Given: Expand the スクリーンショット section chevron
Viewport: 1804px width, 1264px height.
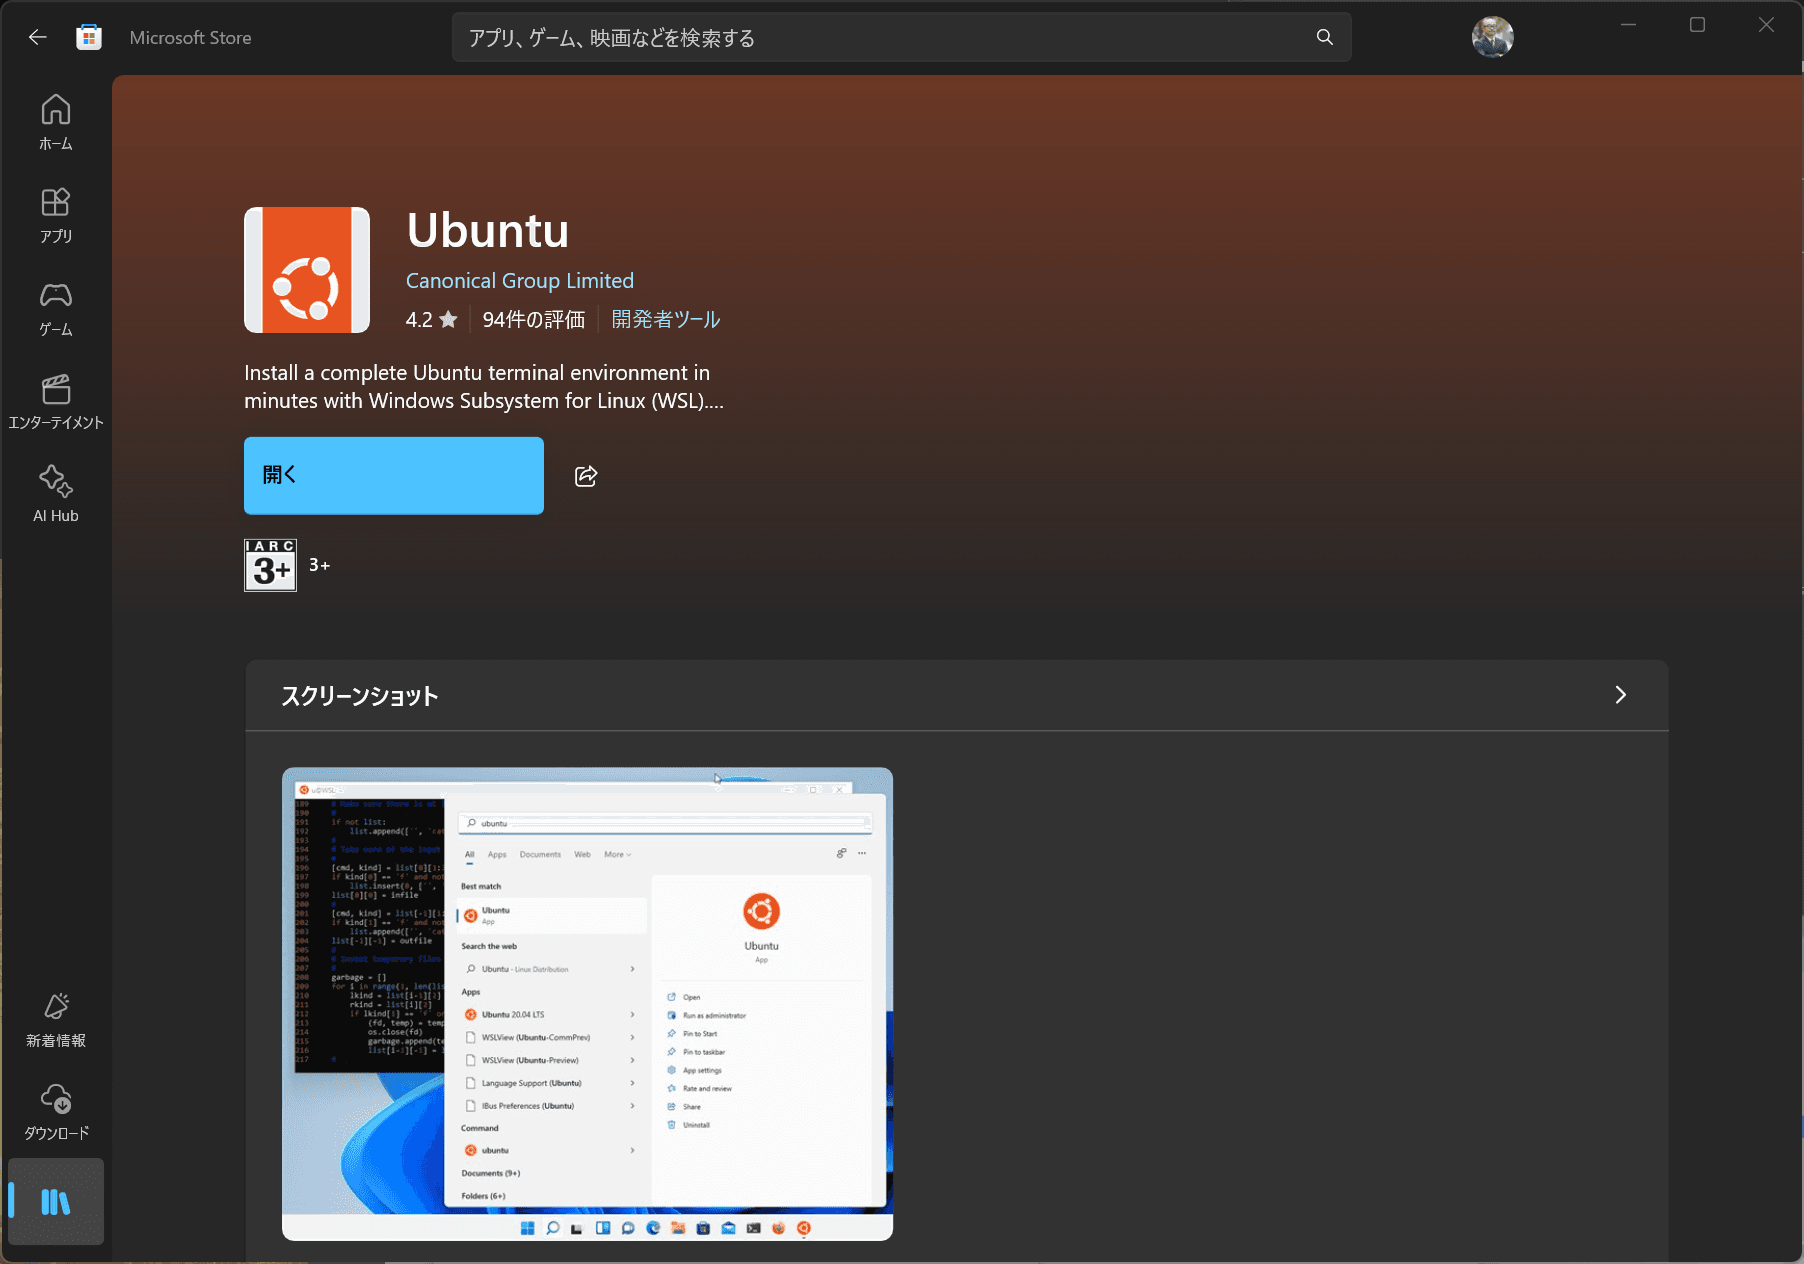Looking at the screenshot, I should click(1620, 695).
